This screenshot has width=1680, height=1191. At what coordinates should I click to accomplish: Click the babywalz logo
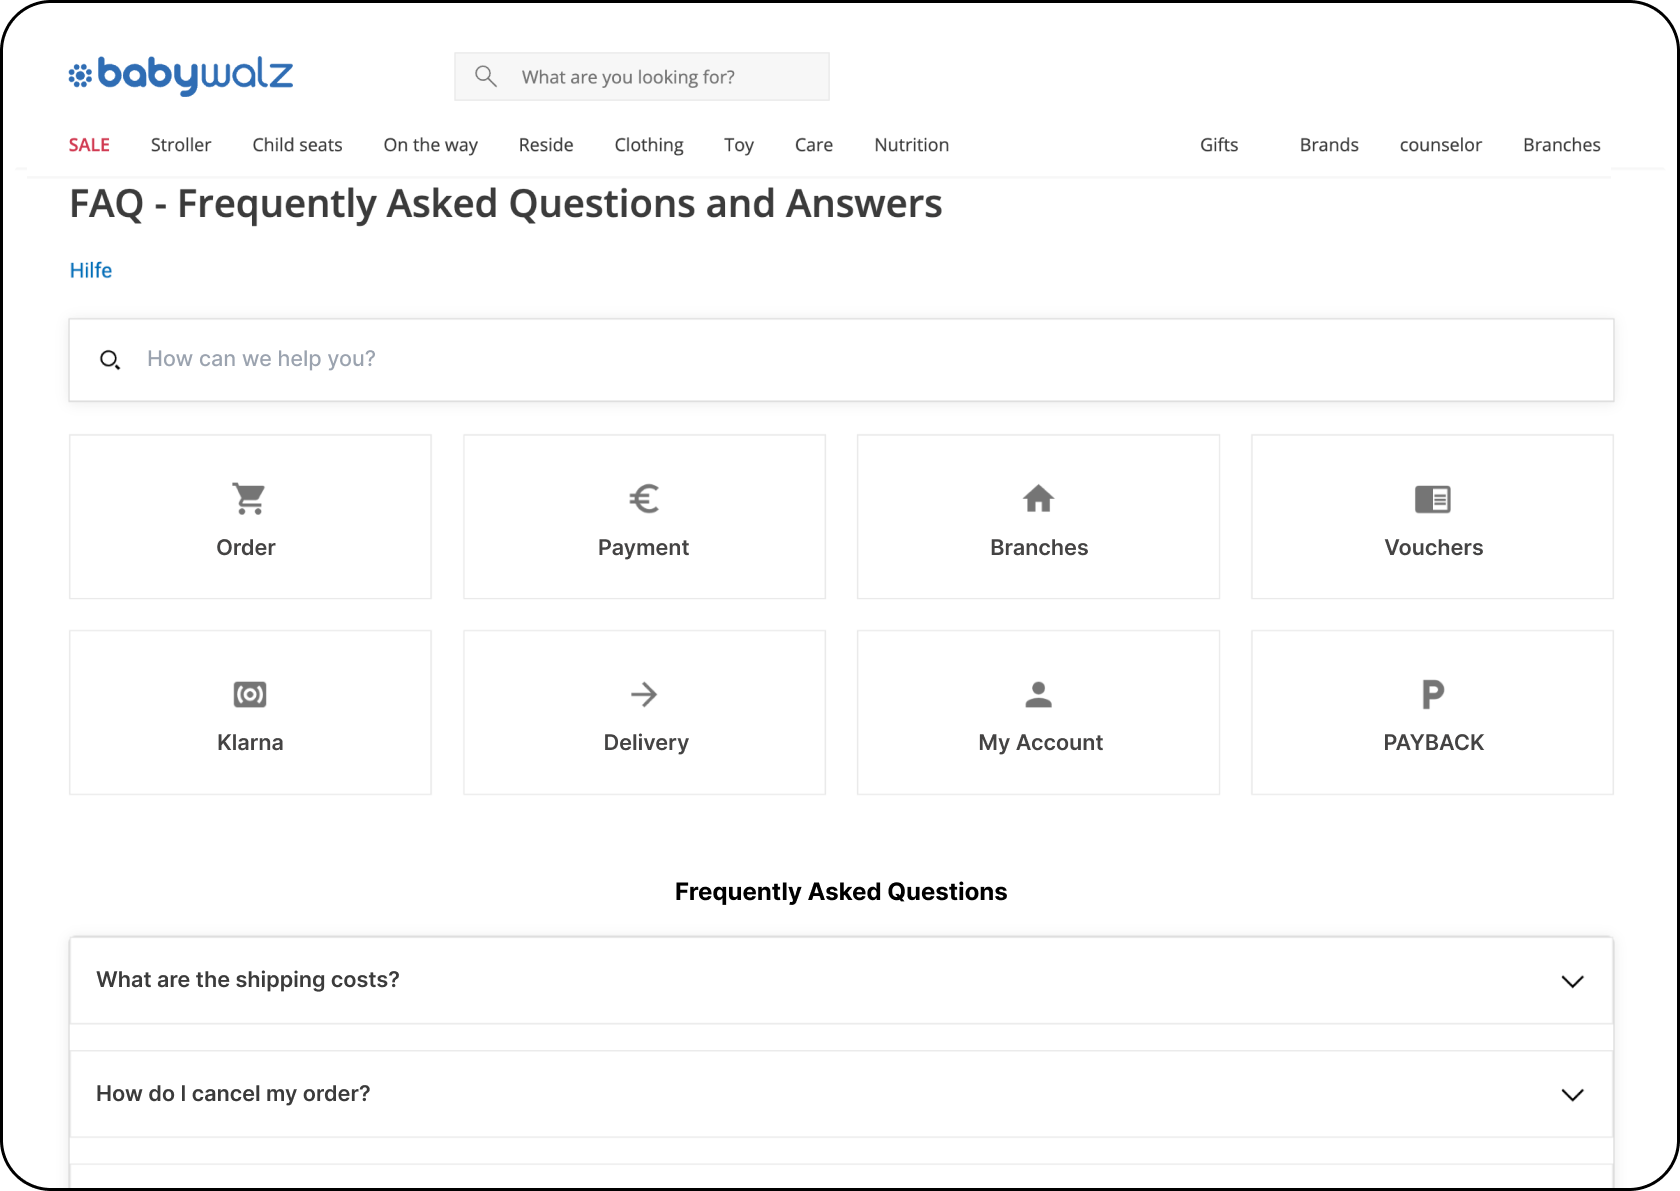pyautogui.click(x=181, y=75)
